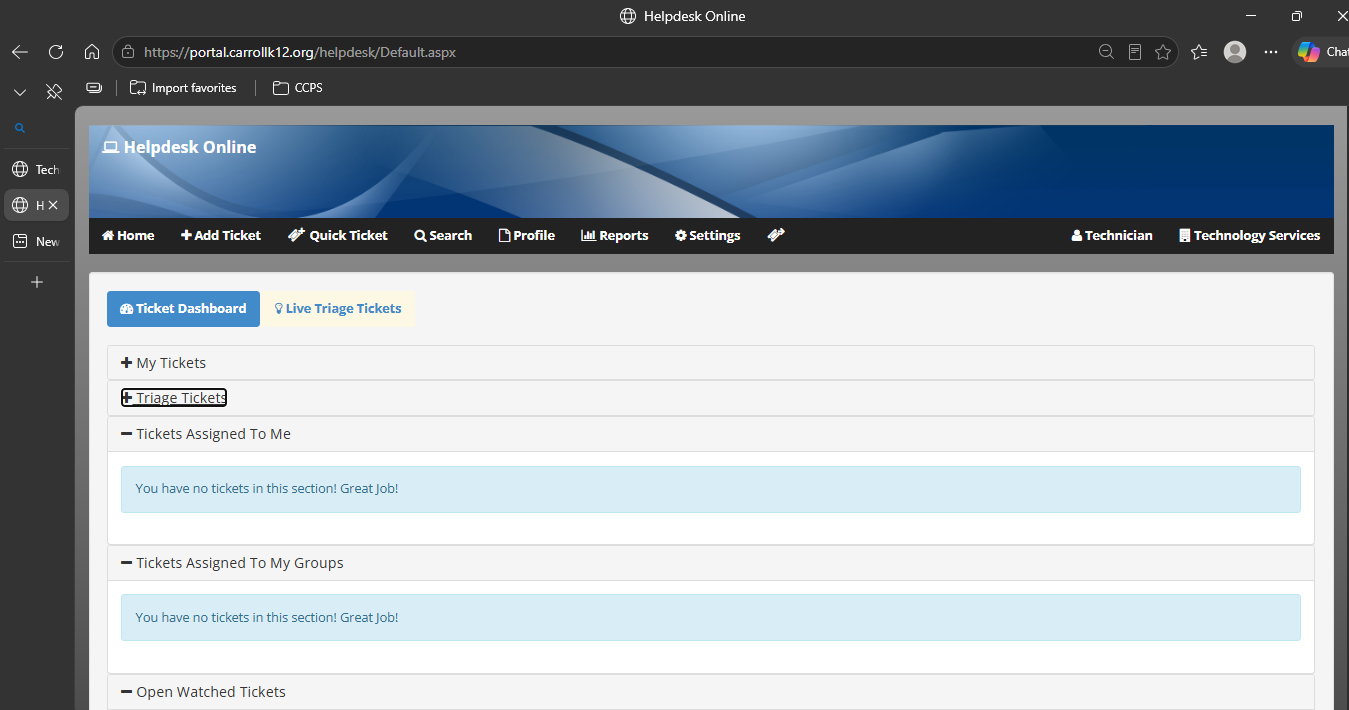Image resolution: width=1349 pixels, height=710 pixels.
Task: Select the Ticket Dashboard tab
Action: pyautogui.click(x=183, y=309)
